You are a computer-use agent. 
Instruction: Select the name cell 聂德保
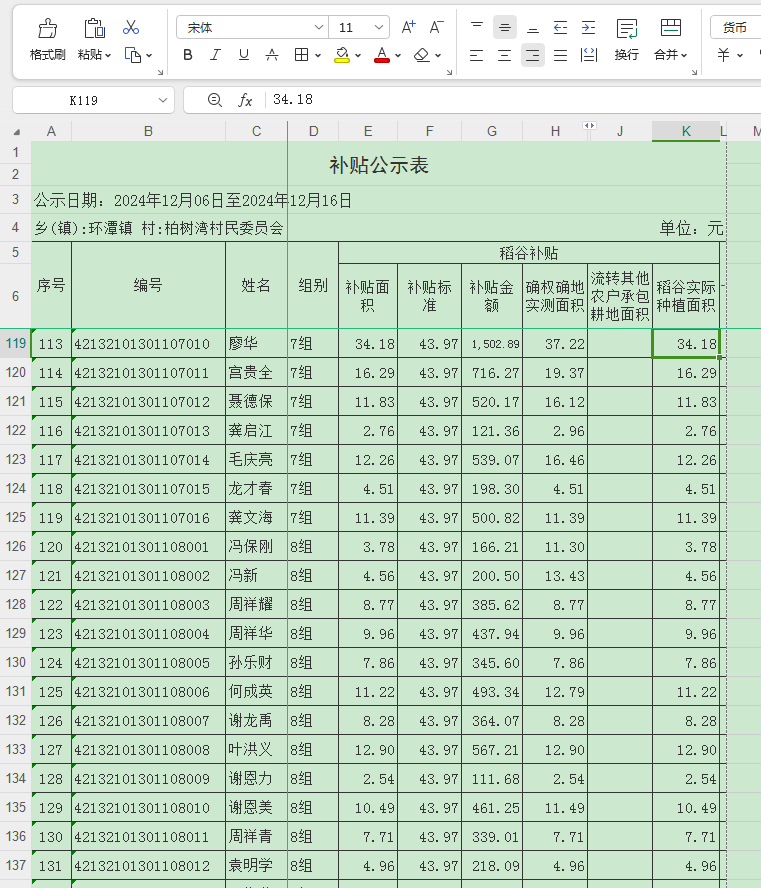click(x=256, y=402)
